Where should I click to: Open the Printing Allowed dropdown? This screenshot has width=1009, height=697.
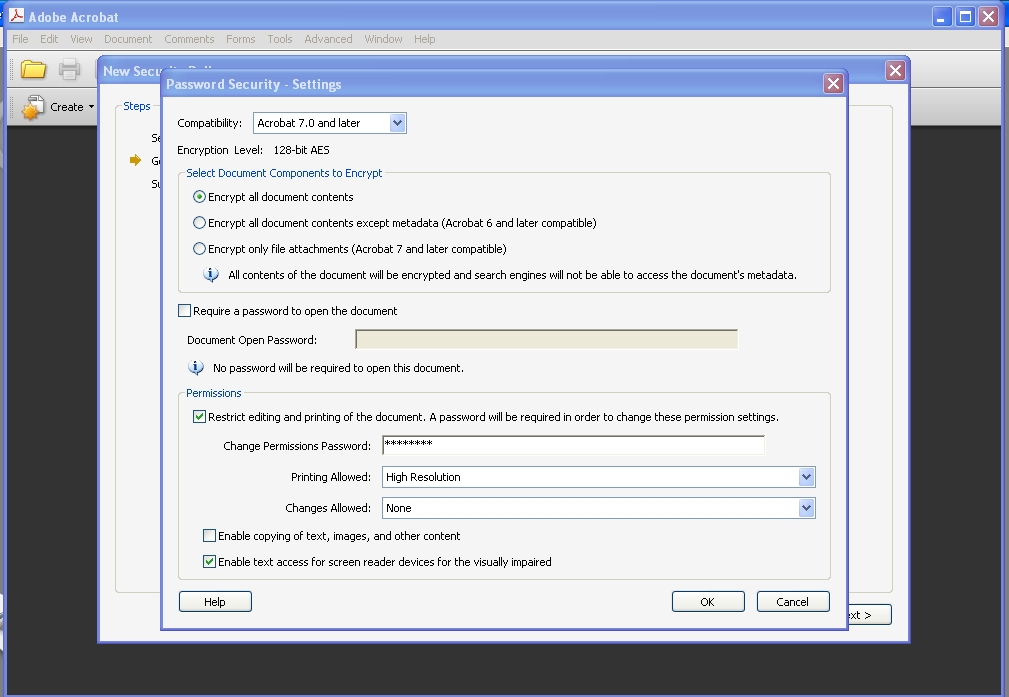point(806,477)
